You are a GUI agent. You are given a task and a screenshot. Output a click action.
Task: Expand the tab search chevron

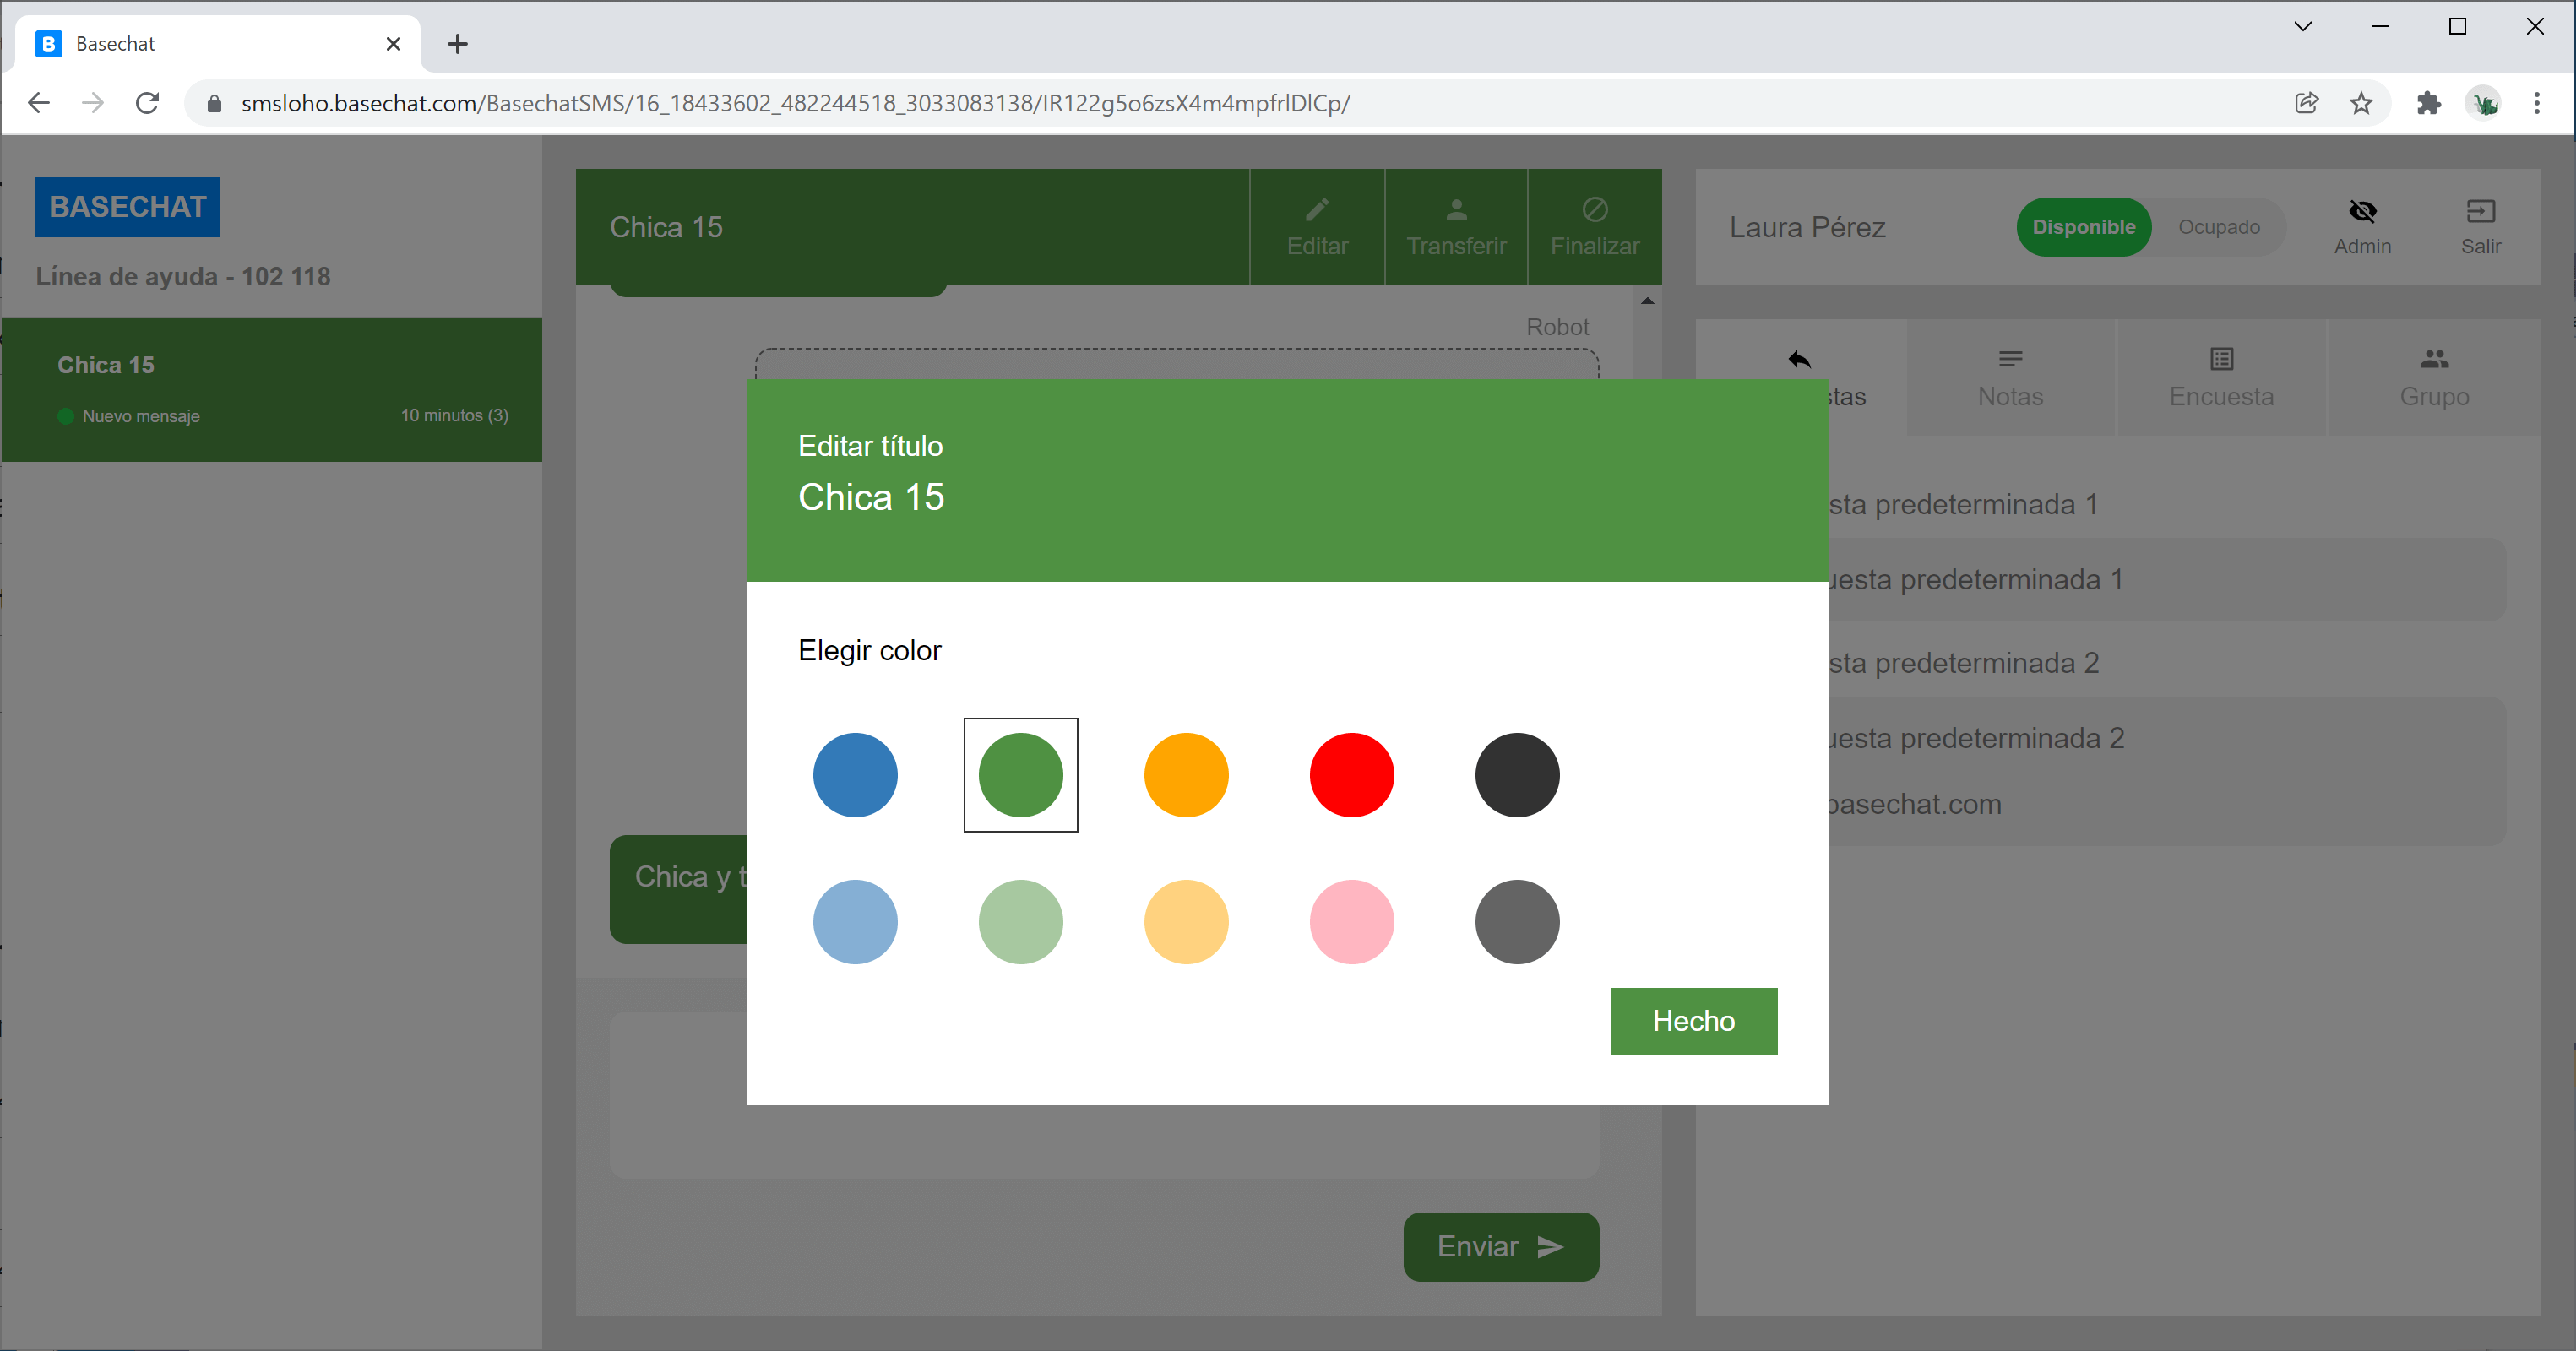2302,27
